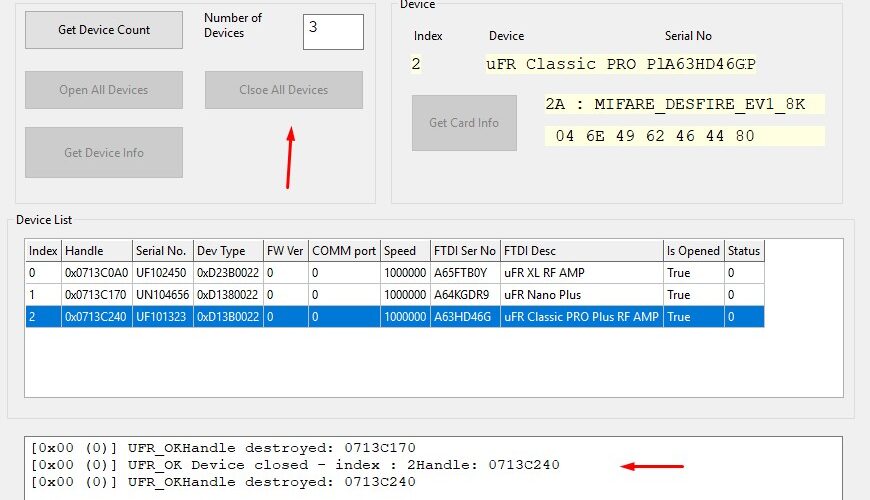
Task: Click card type 2A : MIFARE_DESFIRE_EV1_8K
Action: tap(685, 104)
